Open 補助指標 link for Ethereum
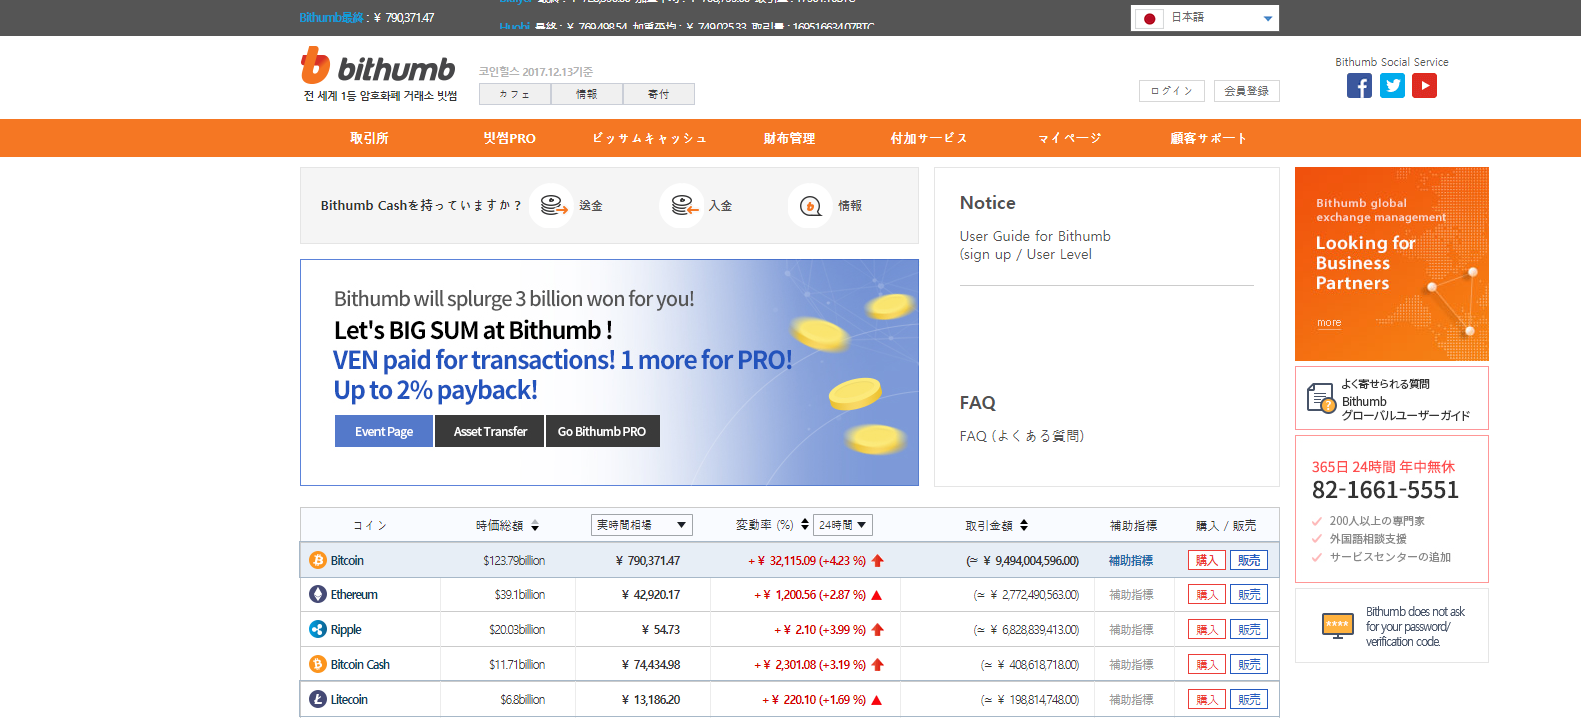Viewport: 1581px width, 718px height. pos(1131,594)
